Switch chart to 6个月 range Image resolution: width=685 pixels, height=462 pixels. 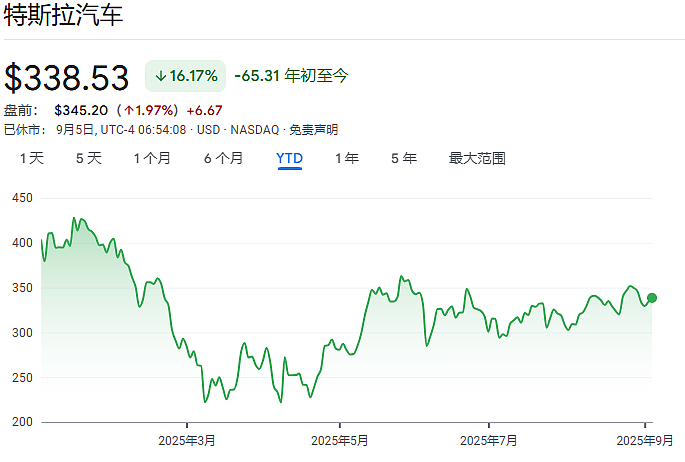point(223,158)
